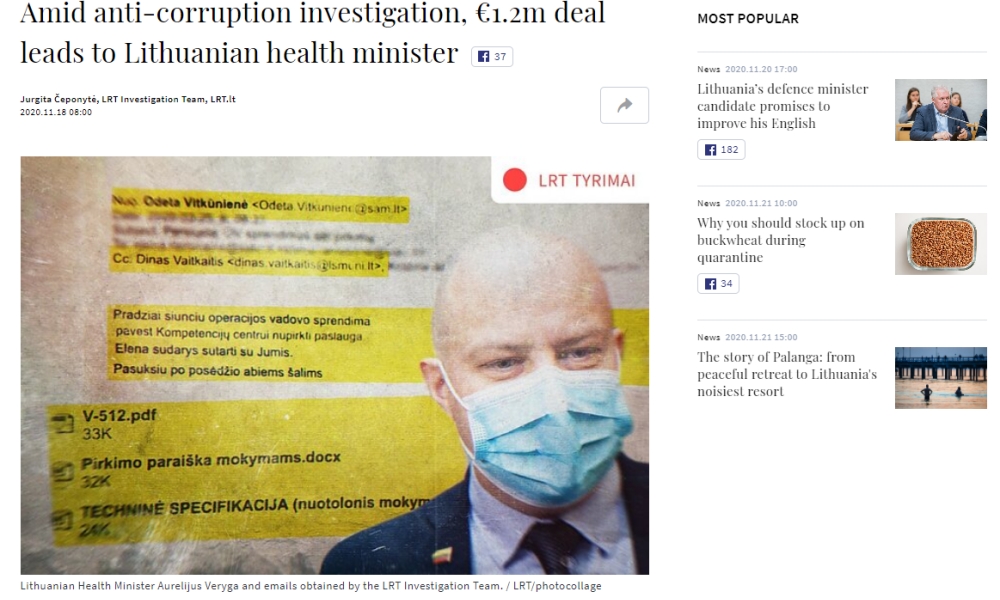Click the red LRT TYRIMAI record dot

[x=514, y=180]
